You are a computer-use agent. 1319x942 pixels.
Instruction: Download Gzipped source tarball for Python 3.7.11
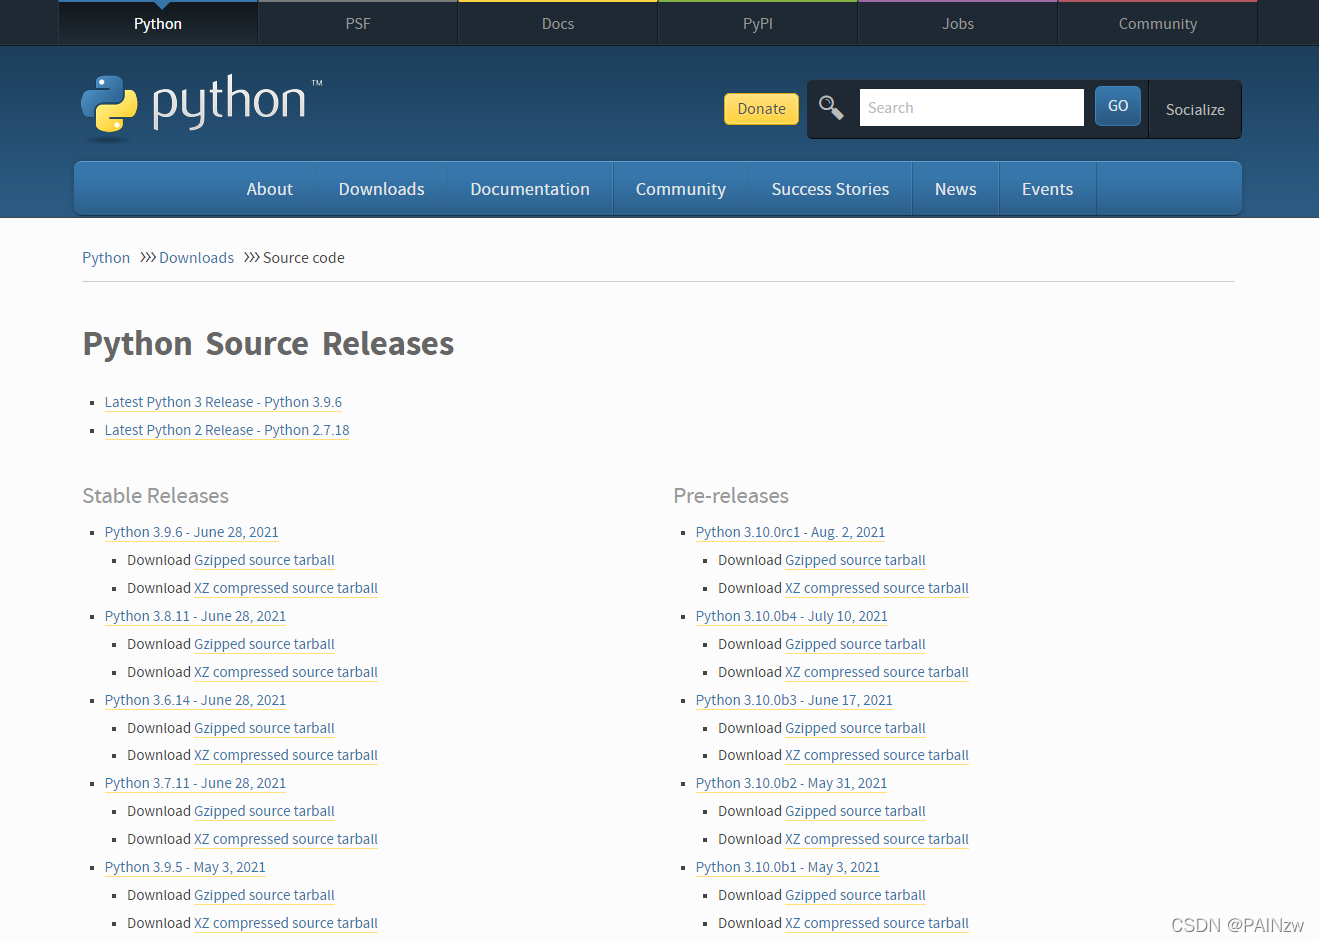pyautogui.click(x=264, y=811)
